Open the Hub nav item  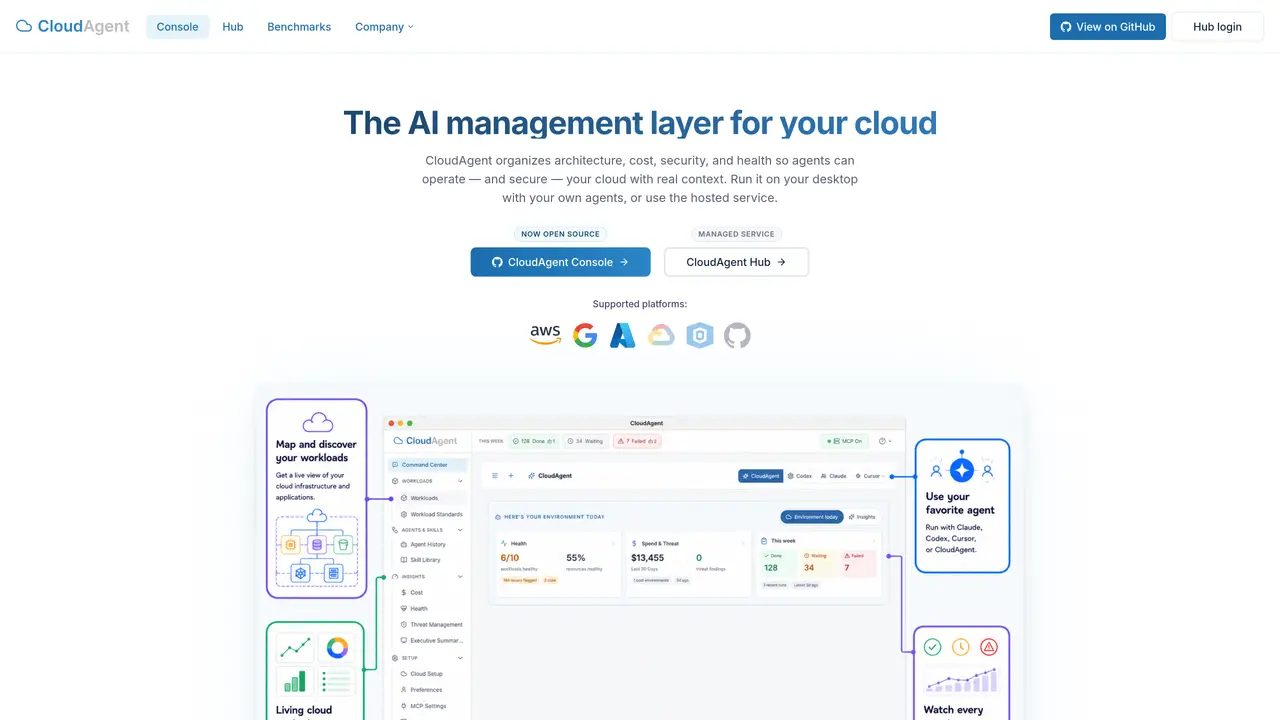pyautogui.click(x=233, y=27)
